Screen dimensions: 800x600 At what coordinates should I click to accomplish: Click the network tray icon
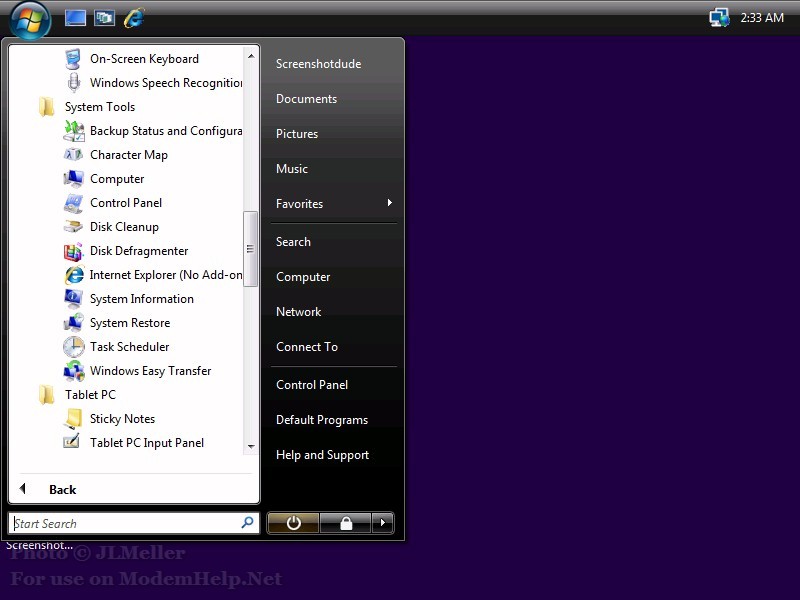[x=719, y=18]
